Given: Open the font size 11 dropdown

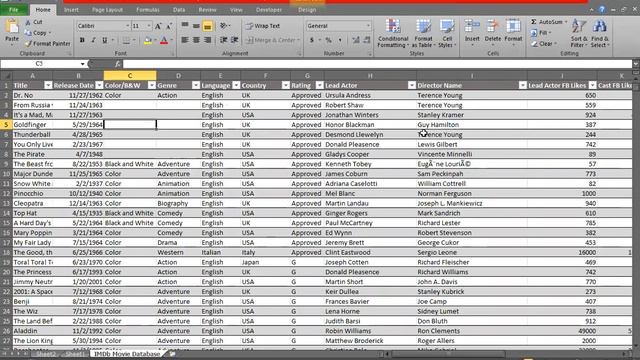Looking at the screenshot, I should [149, 26].
